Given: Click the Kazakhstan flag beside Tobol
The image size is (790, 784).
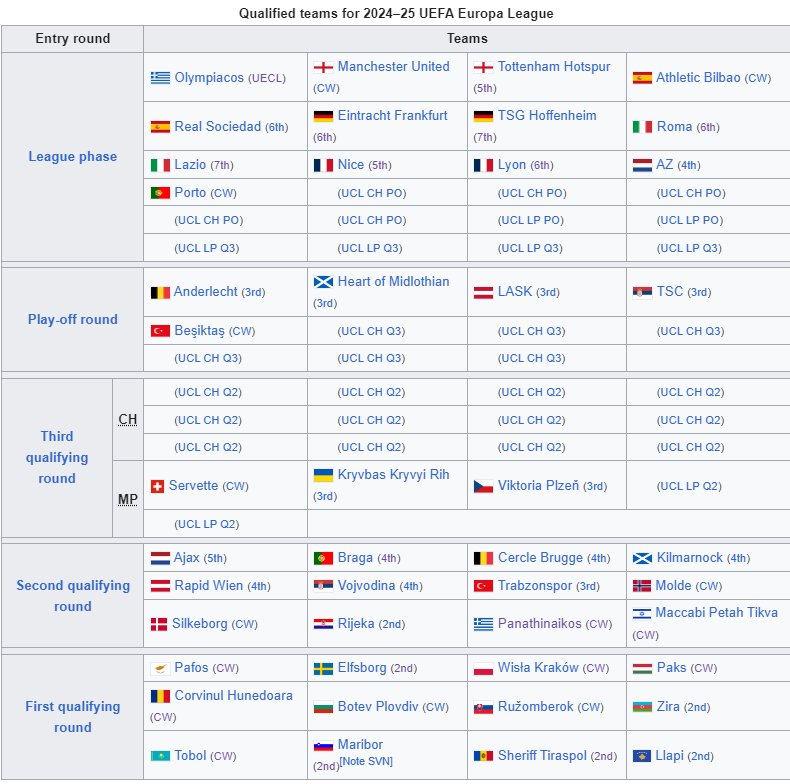Looking at the screenshot, I should [160, 756].
